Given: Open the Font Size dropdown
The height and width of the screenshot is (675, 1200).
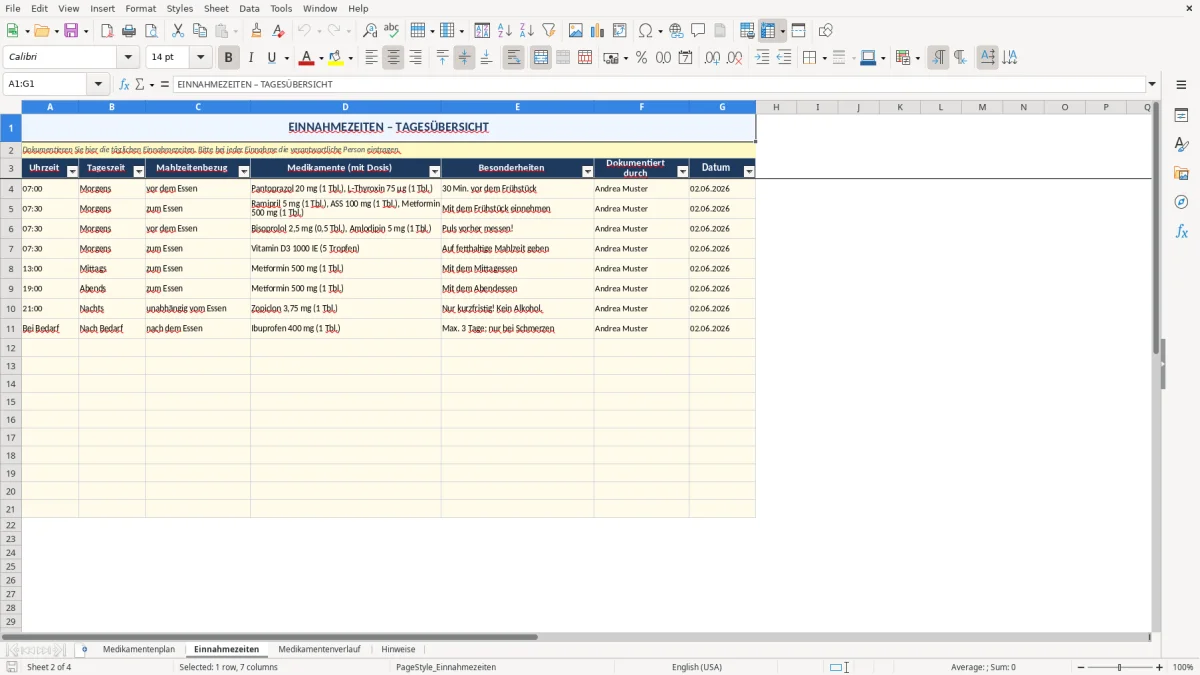Looking at the screenshot, I should pyautogui.click(x=200, y=58).
